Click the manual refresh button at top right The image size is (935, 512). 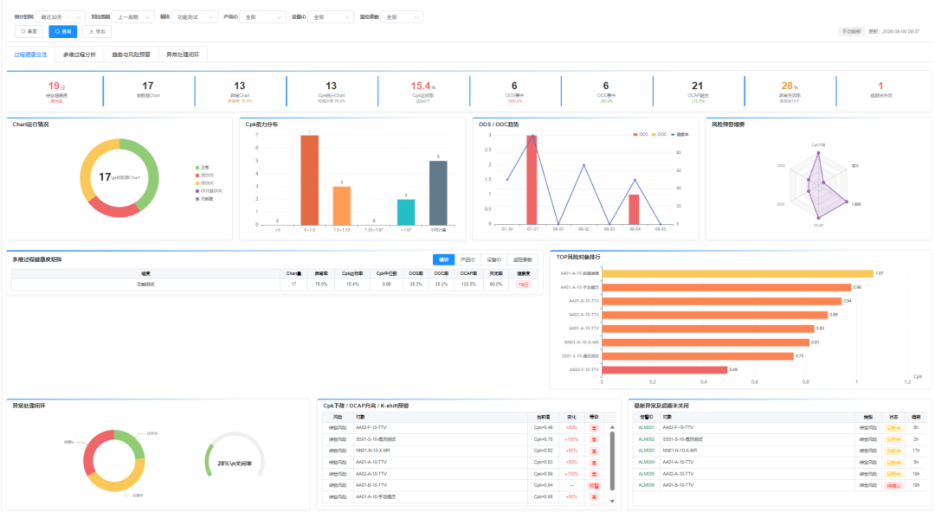(851, 32)
